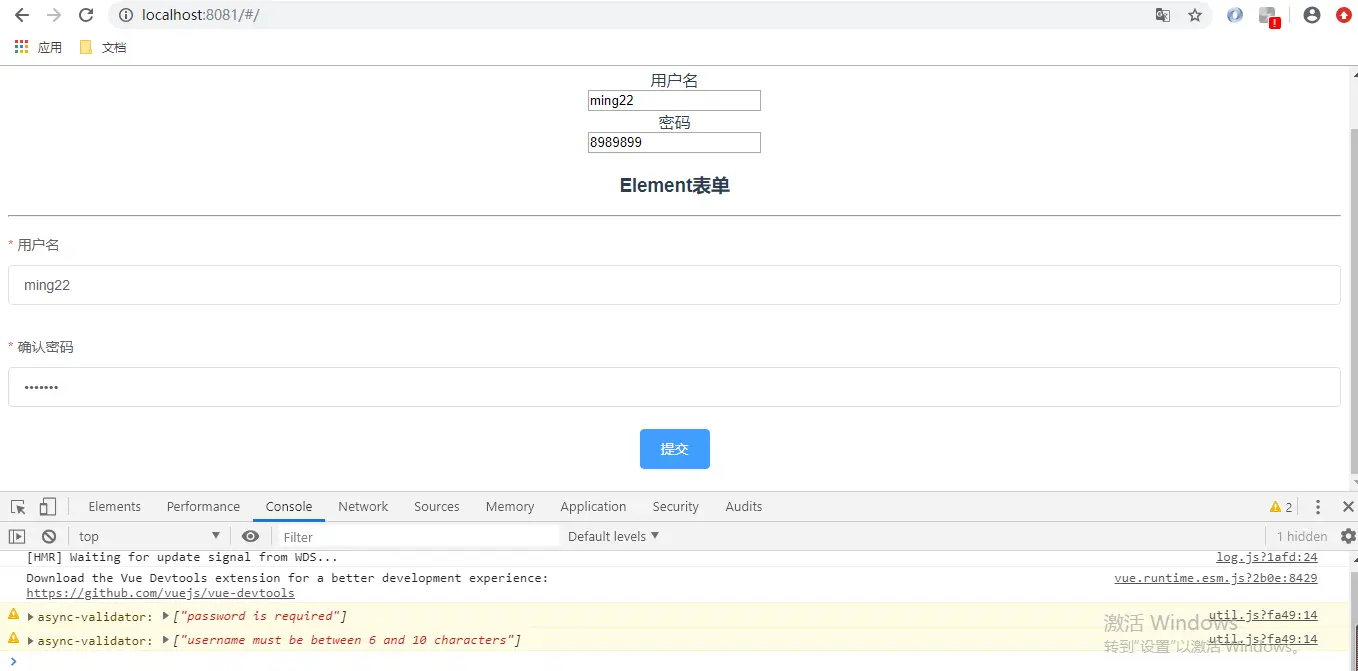Click the 1 hidden messages label
The width and height of the screenshot is (1358, 671).
[1302, 536]
